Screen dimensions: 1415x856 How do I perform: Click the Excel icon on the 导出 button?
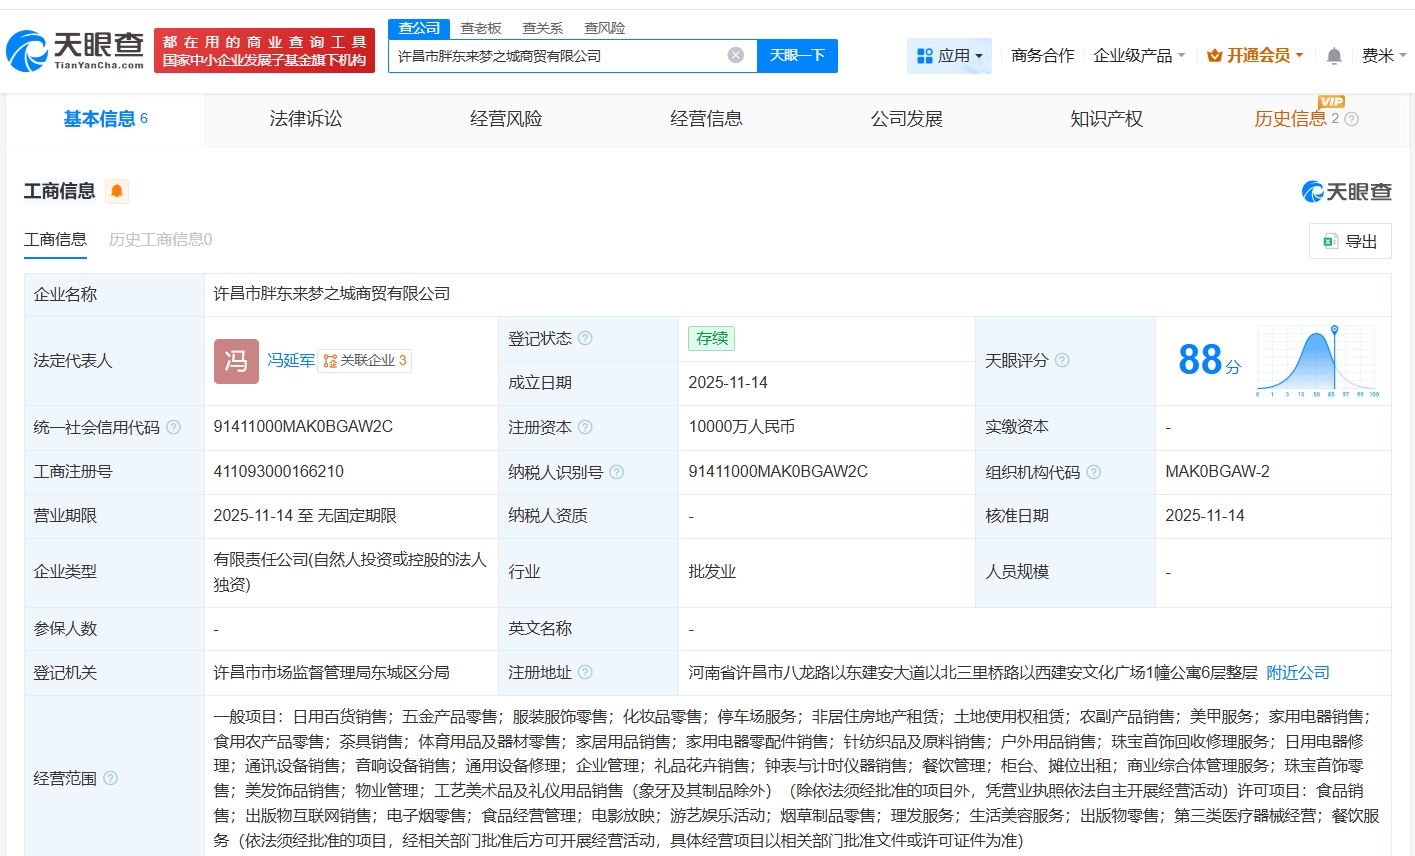[1330, 241]
